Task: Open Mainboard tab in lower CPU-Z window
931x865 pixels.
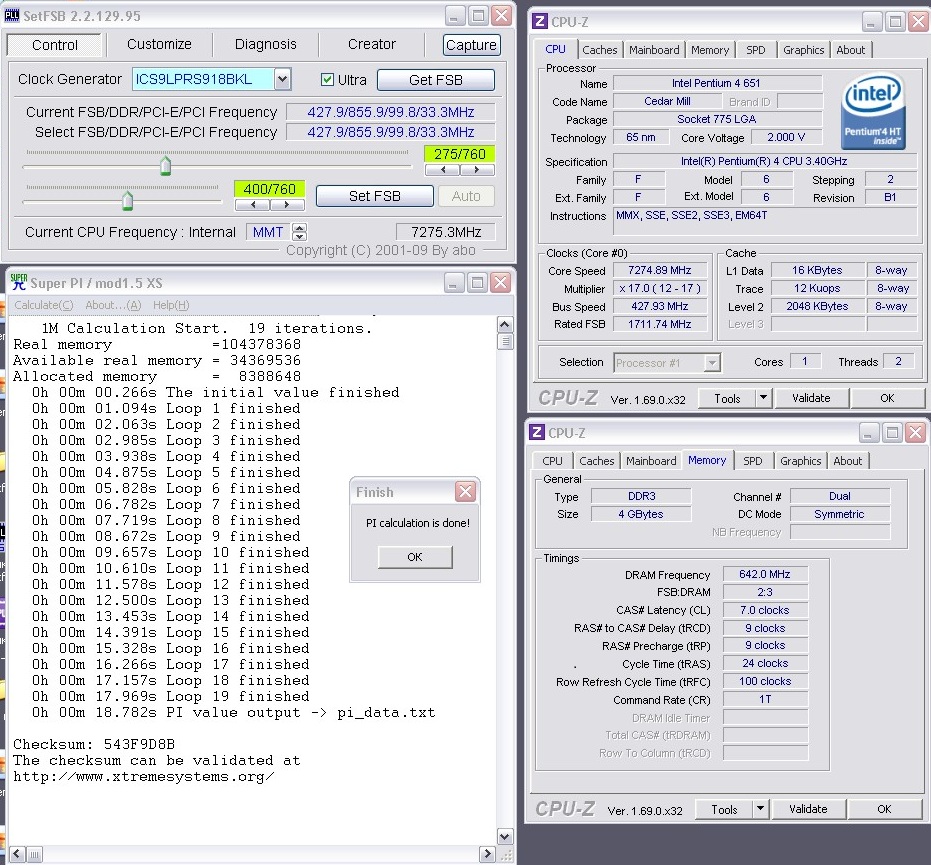Action: click(651, 461)
